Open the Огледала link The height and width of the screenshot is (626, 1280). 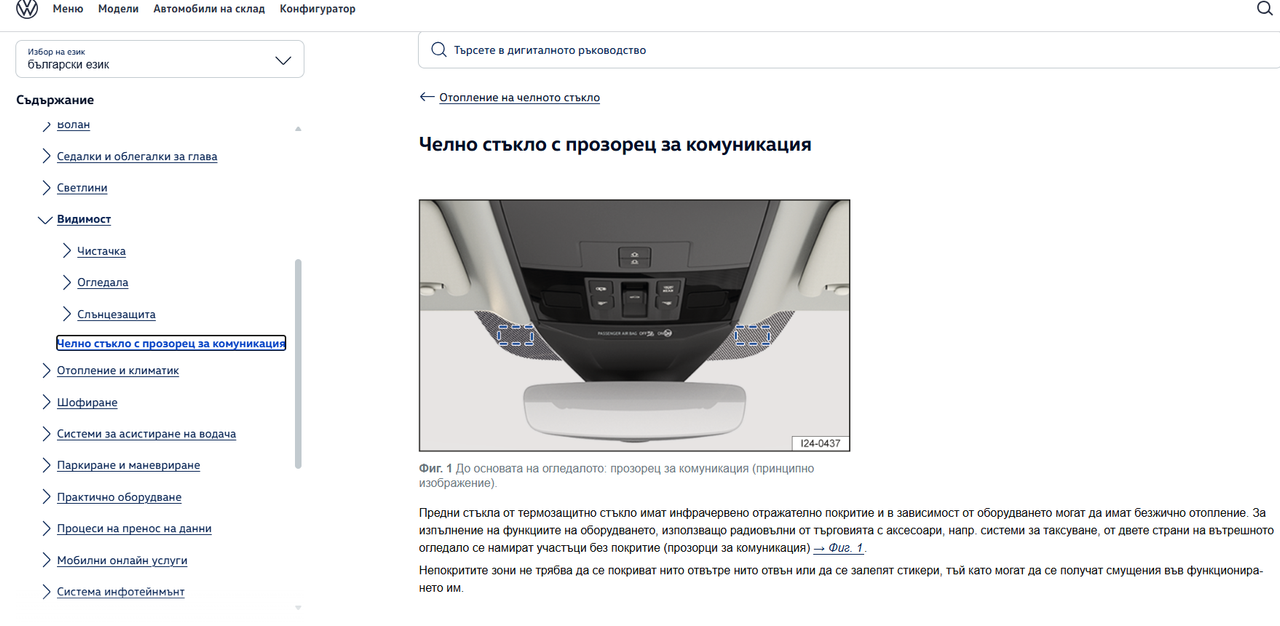(103, 283)
